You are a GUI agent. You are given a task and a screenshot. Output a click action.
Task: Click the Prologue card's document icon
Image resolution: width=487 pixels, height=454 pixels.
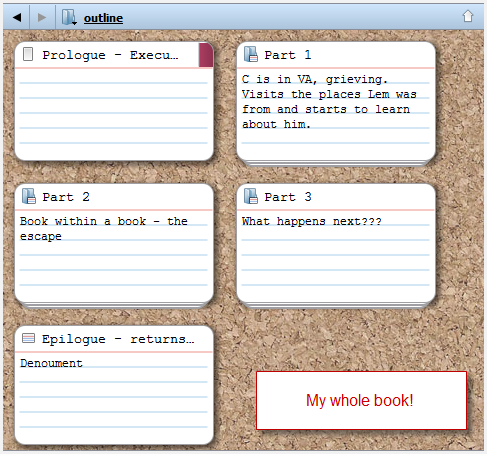pos(28,54)
